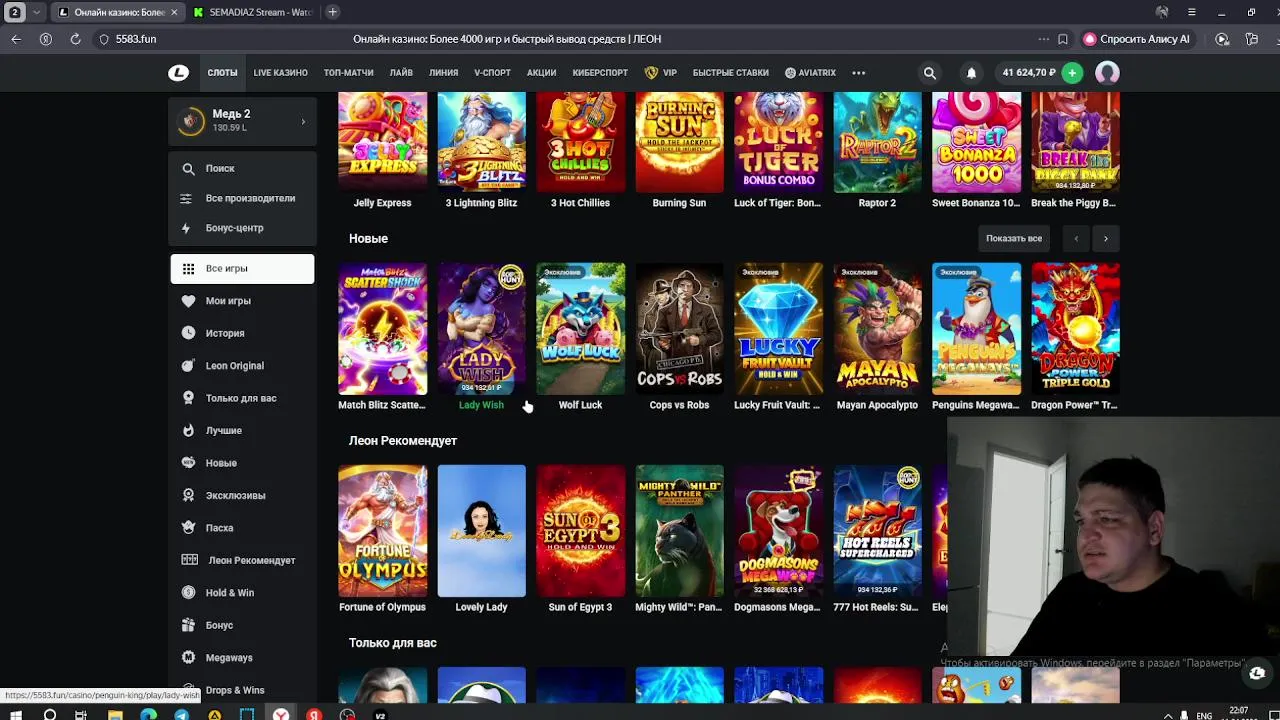This screenshot has width=1280, height=720.
Task: Open support chat bubble button
Action: [1257, 673]
